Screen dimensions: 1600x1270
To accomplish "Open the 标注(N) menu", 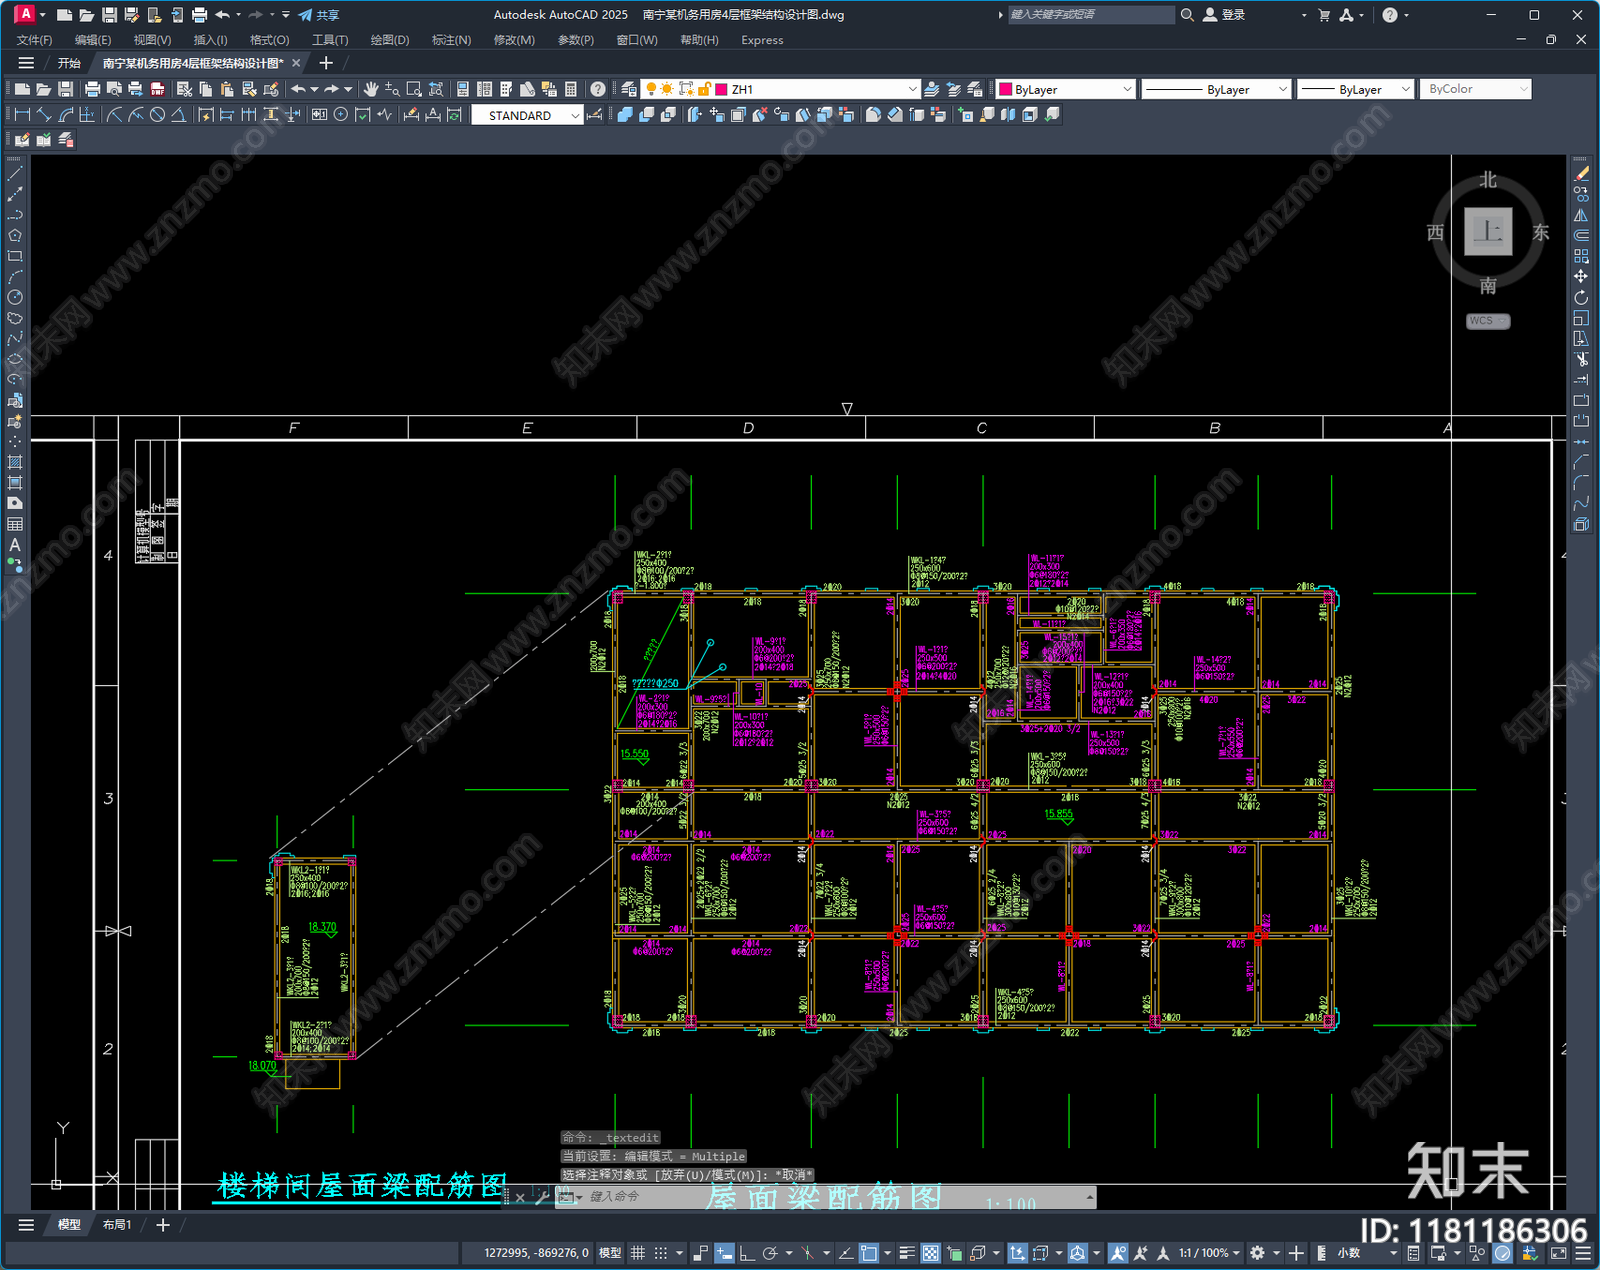I will coord(451,40).
